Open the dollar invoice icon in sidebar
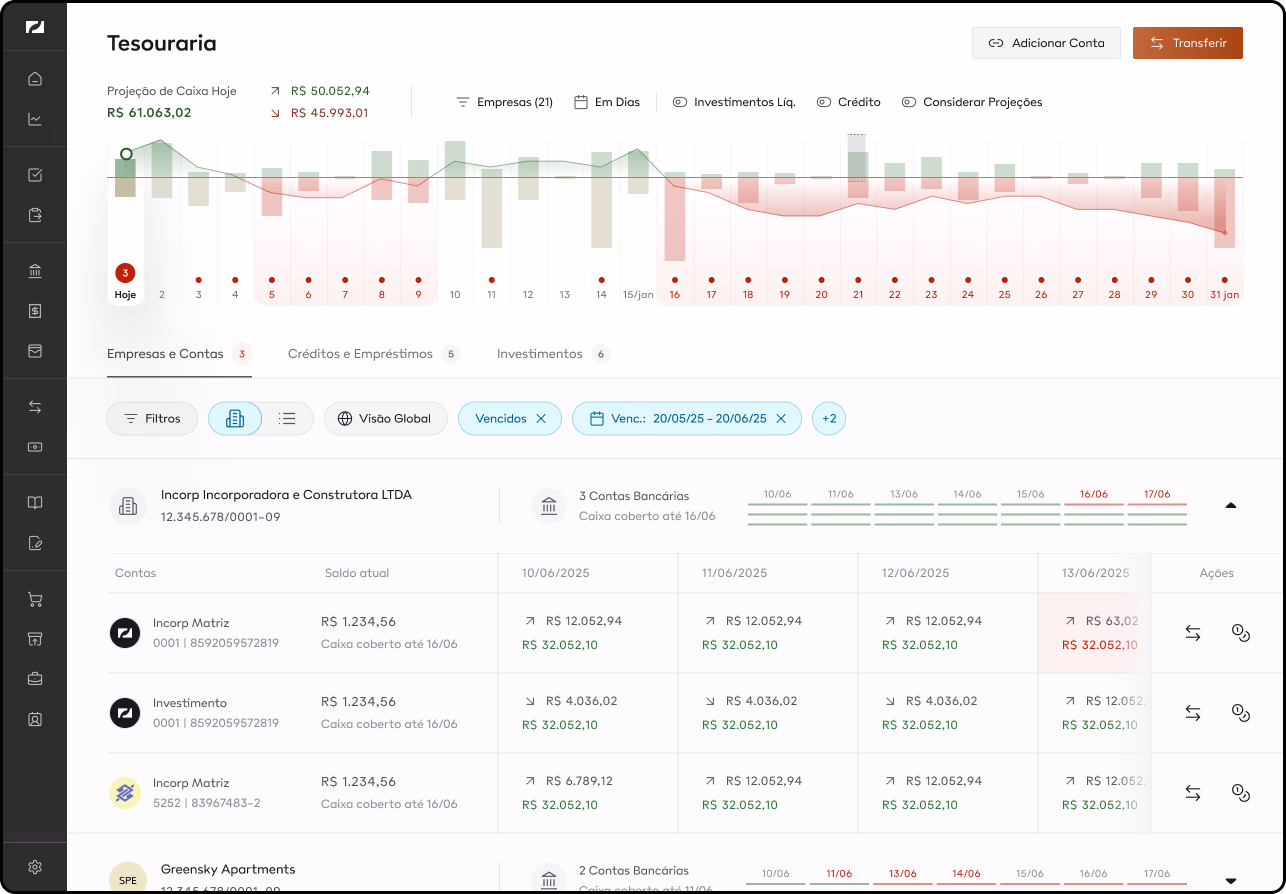This screenshot has height=894, width=1286. point(35,311)
